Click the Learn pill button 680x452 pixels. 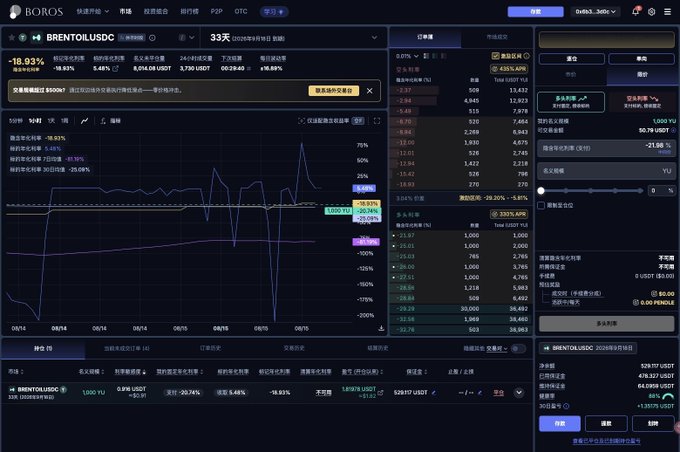click(x=274, y=12)
